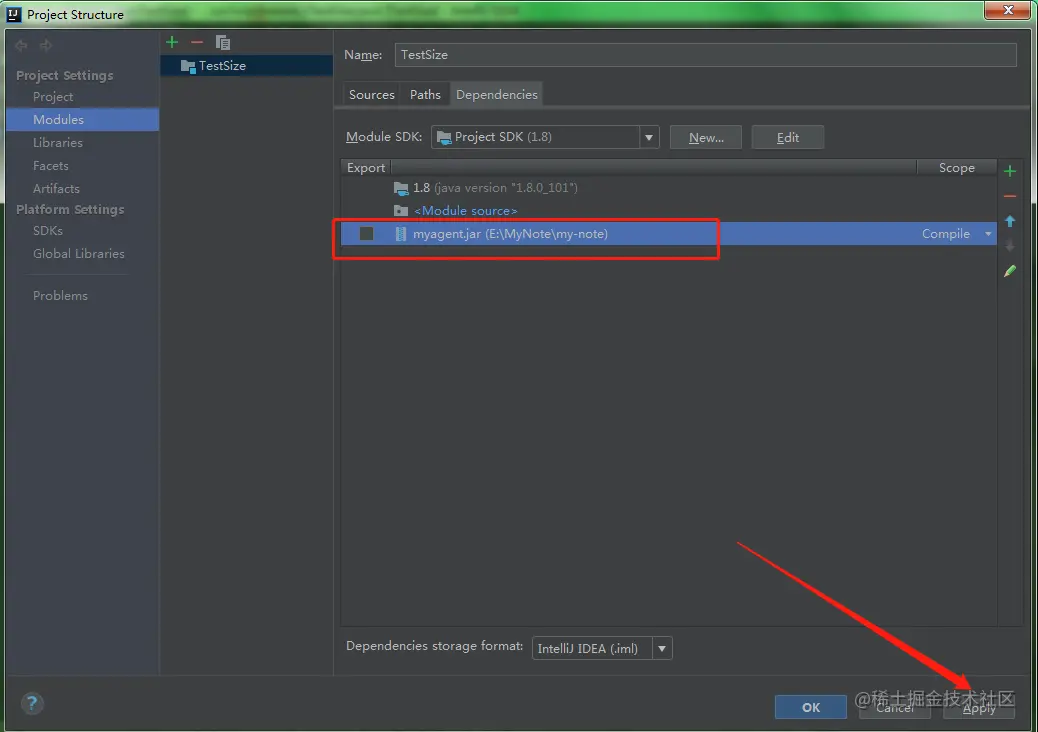
Task: Add a new module with green plus
Action: 171,42
